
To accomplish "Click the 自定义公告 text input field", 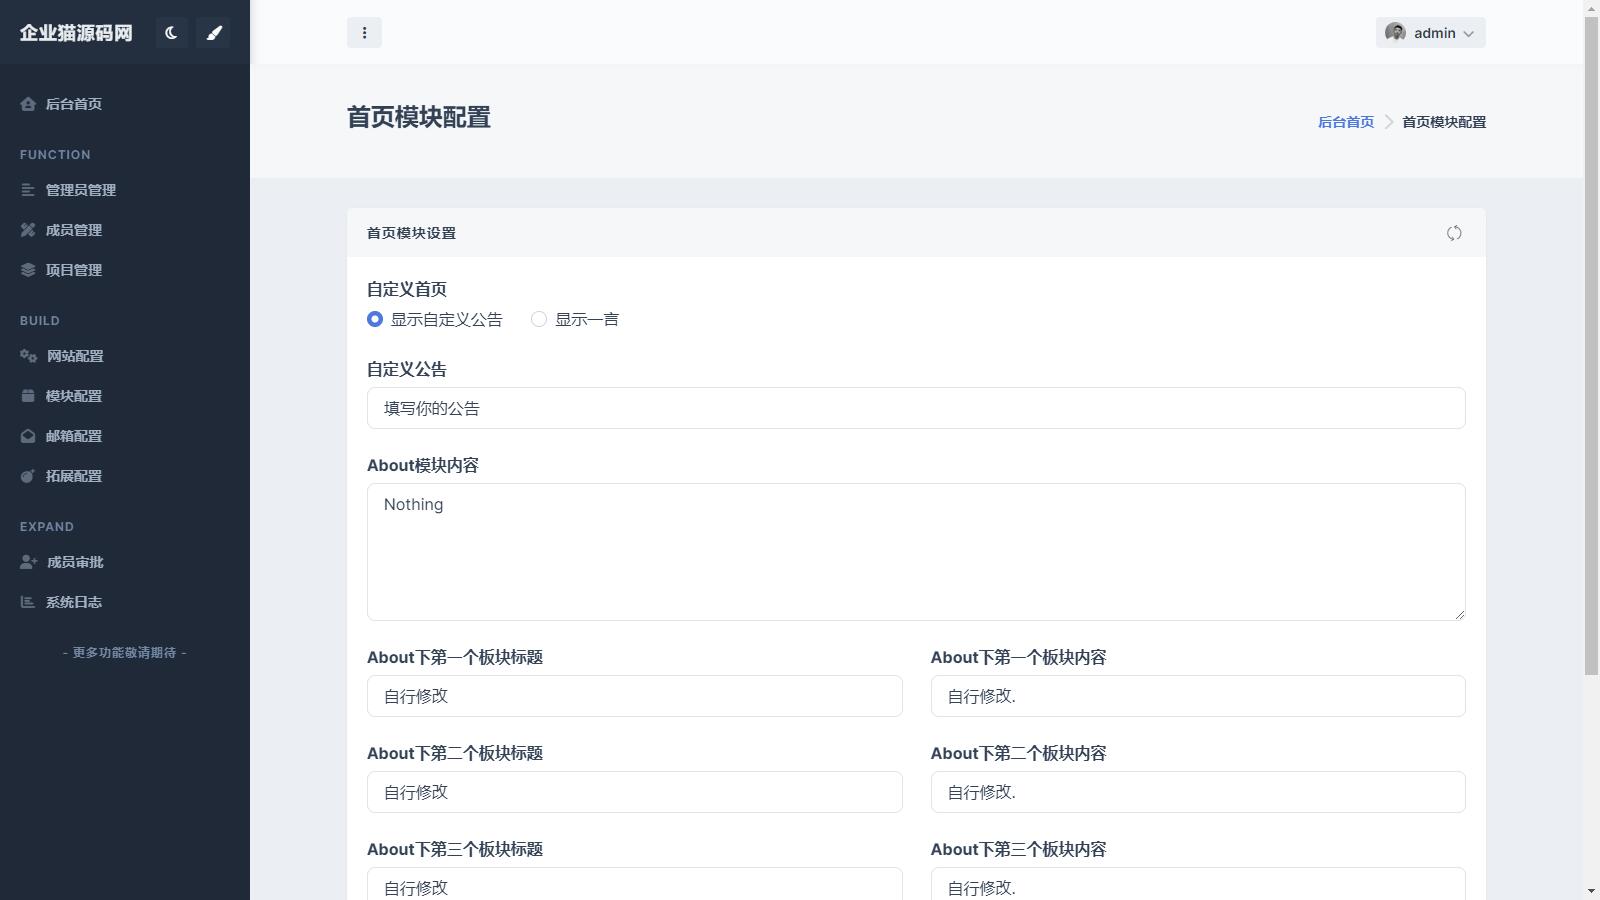I will [915, 408].
